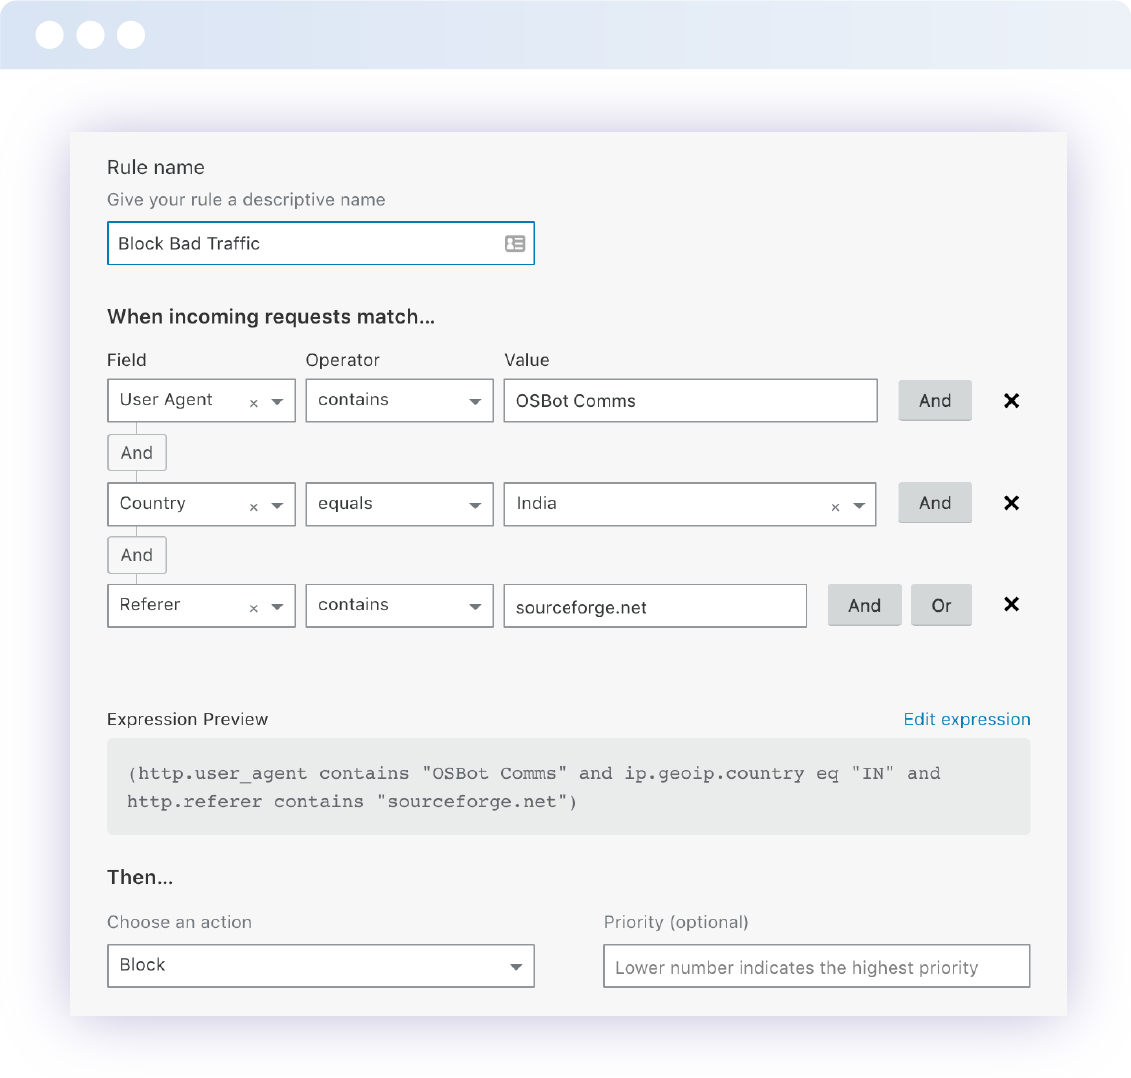Clear the User Agent field selection
The width and height of the screenshot is (1131, 1078).
254,403
